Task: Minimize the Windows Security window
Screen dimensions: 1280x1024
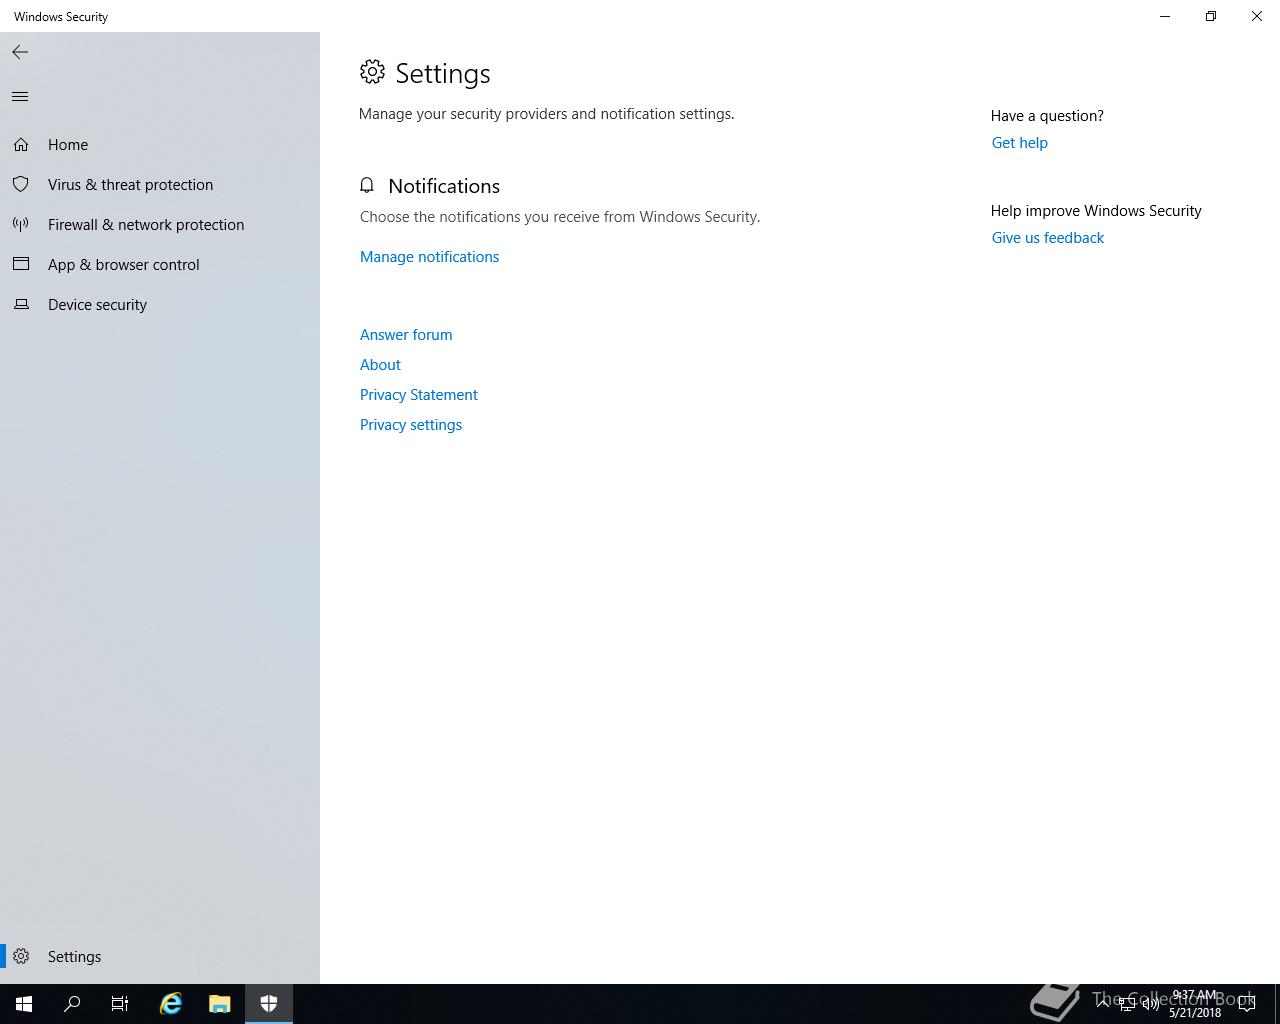Action: coord(1165,16)
